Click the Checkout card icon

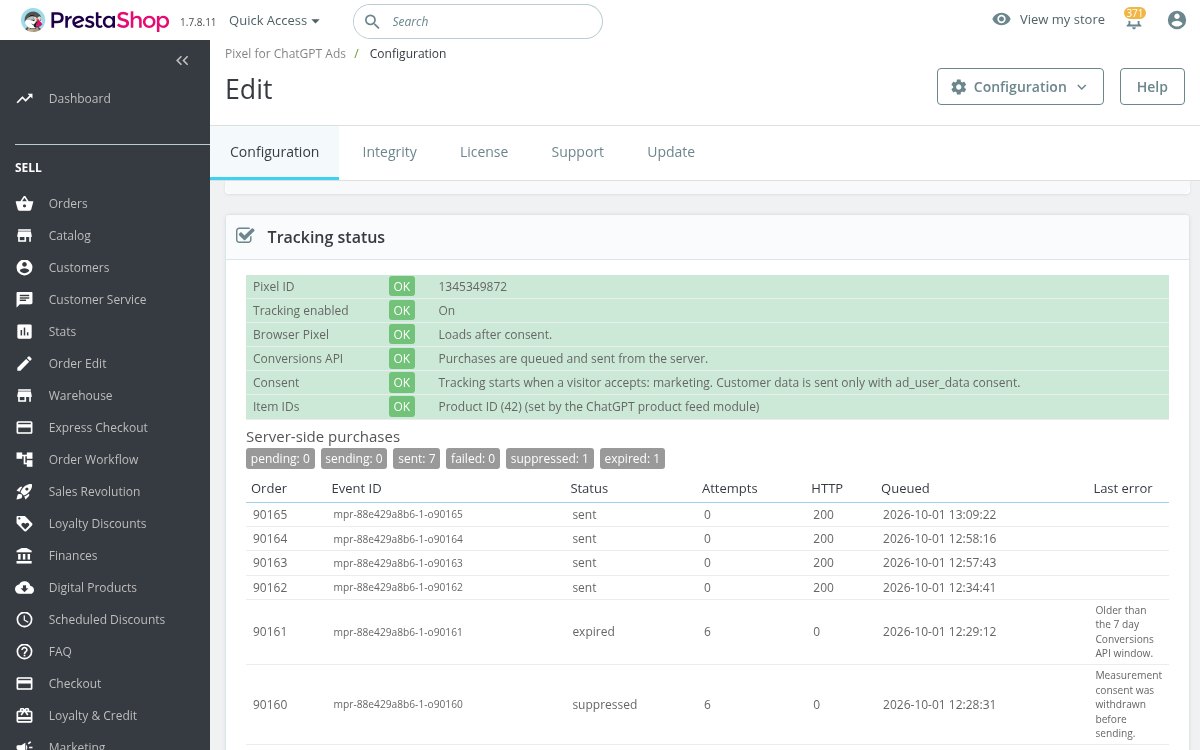25,684
